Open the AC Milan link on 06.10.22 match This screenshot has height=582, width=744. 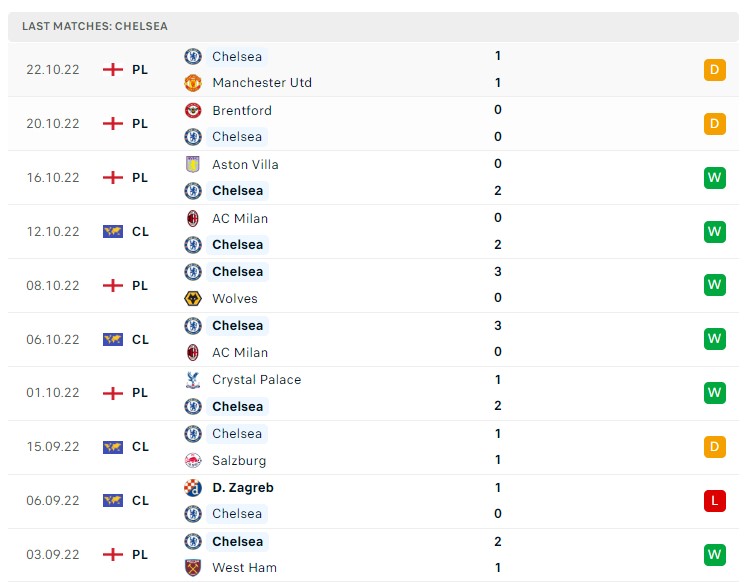click(x=240, y=352)
